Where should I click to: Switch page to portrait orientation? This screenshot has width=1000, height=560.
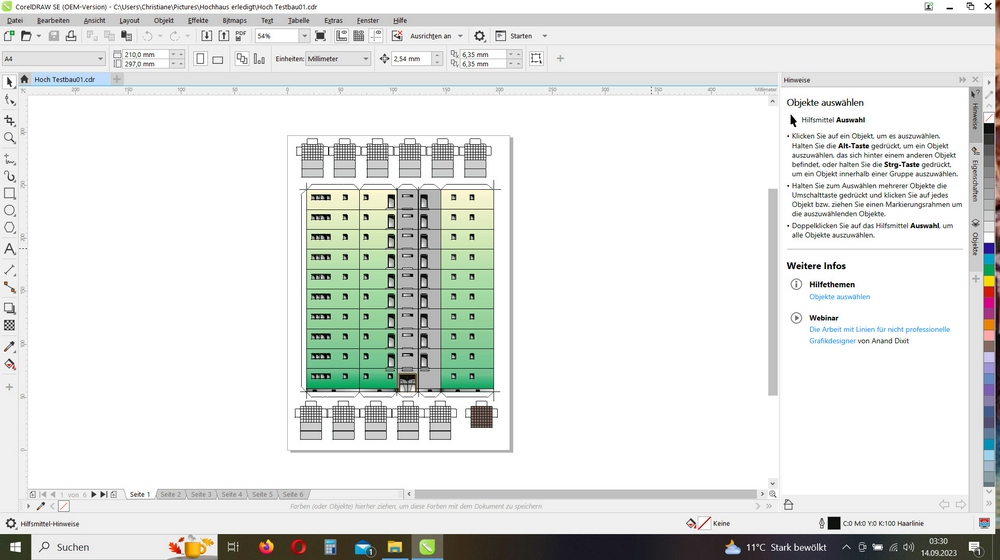[201, 59]
